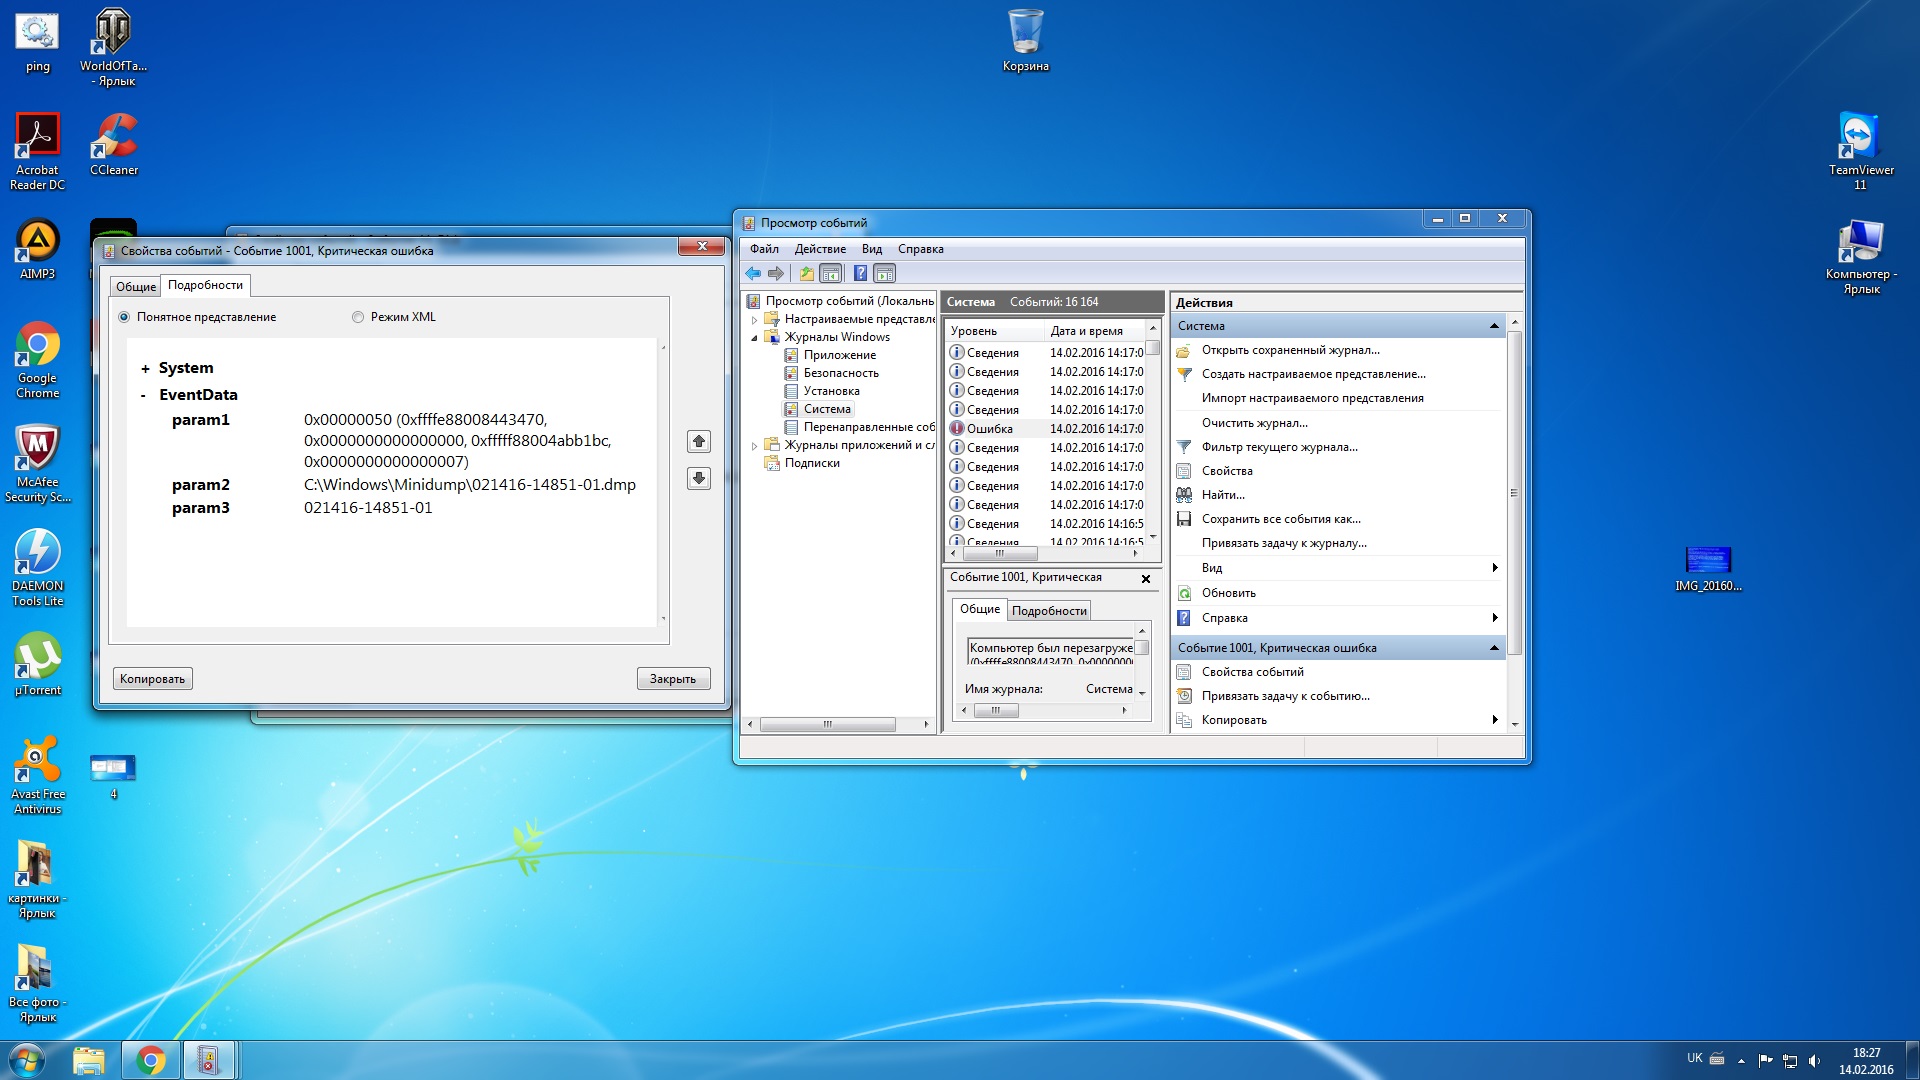The height and width of the screenshot is (1080, 1920).
Task: Click the Up one level folder icon
Action: [x=806, y=273]
